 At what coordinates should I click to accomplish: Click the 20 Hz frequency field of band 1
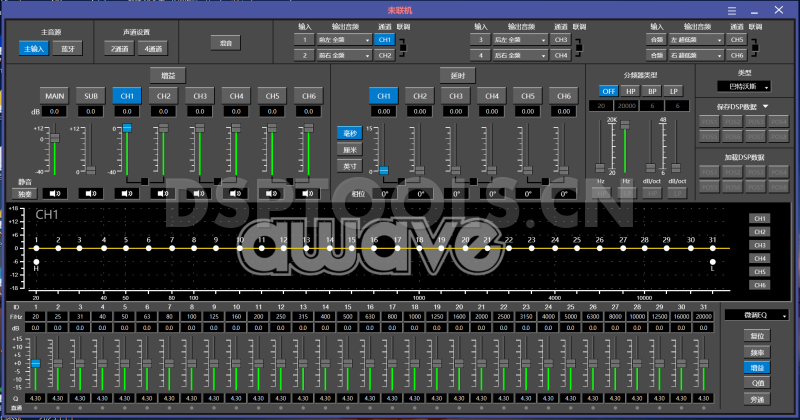pos(36,316)
